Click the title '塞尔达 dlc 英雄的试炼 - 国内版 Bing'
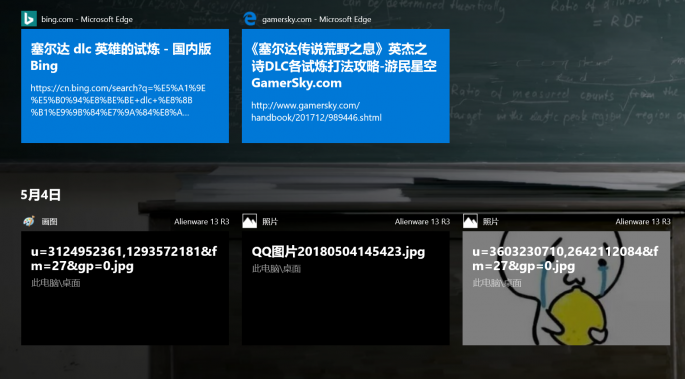This screenshot has width=685, height=379. coord(121,57)
